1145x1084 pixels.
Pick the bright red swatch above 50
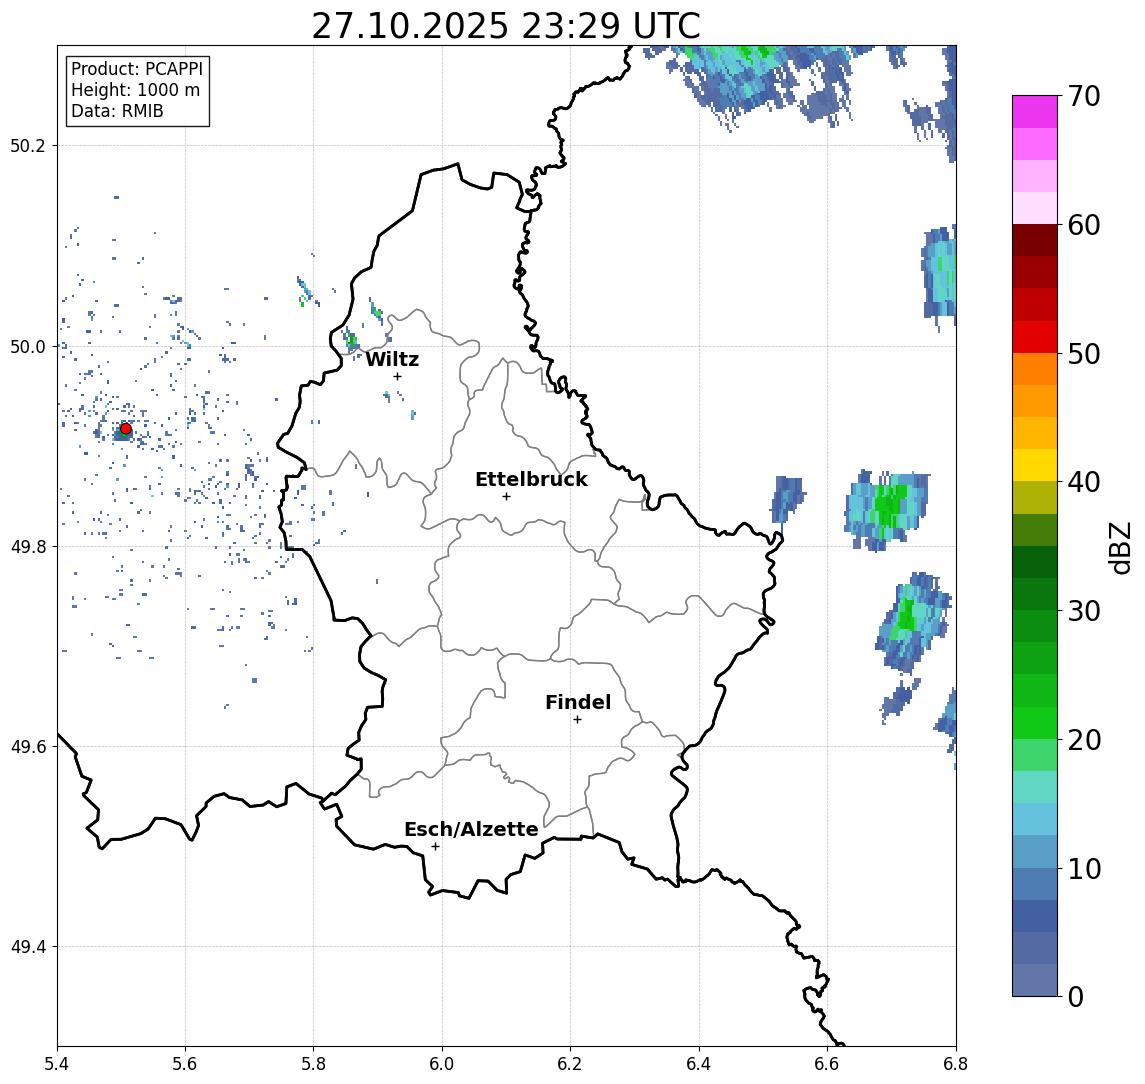coord(1035,337)
